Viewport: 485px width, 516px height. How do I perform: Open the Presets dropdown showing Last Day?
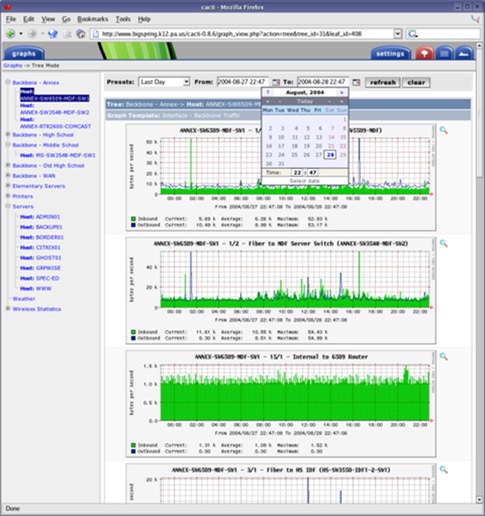click(164, 82)
